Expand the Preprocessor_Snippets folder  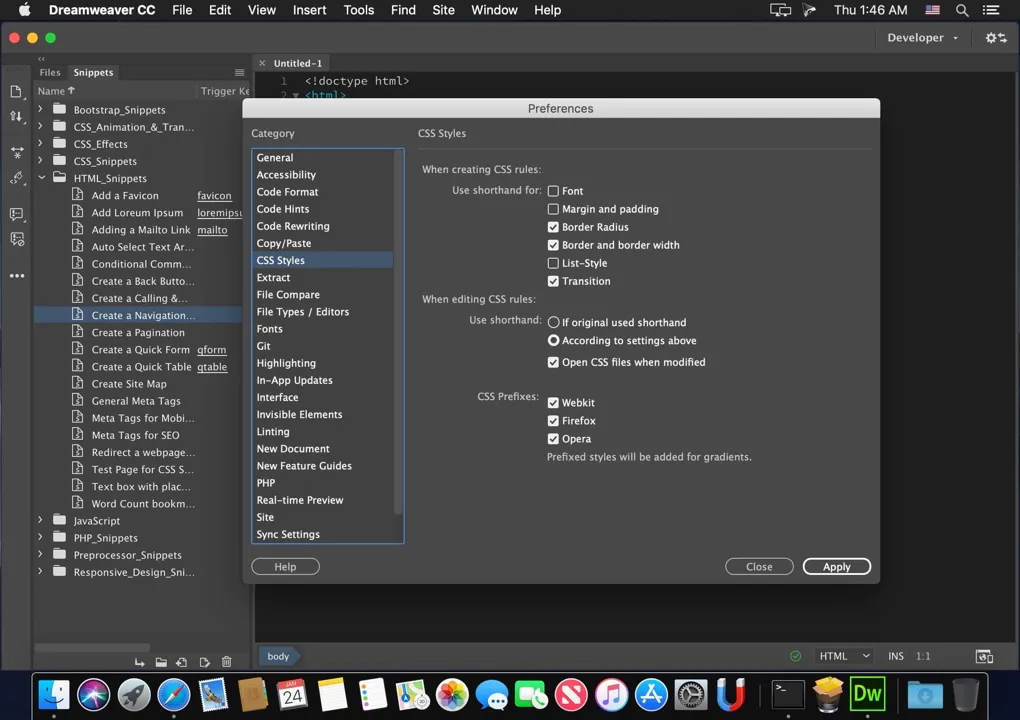(x=40, y=554)
